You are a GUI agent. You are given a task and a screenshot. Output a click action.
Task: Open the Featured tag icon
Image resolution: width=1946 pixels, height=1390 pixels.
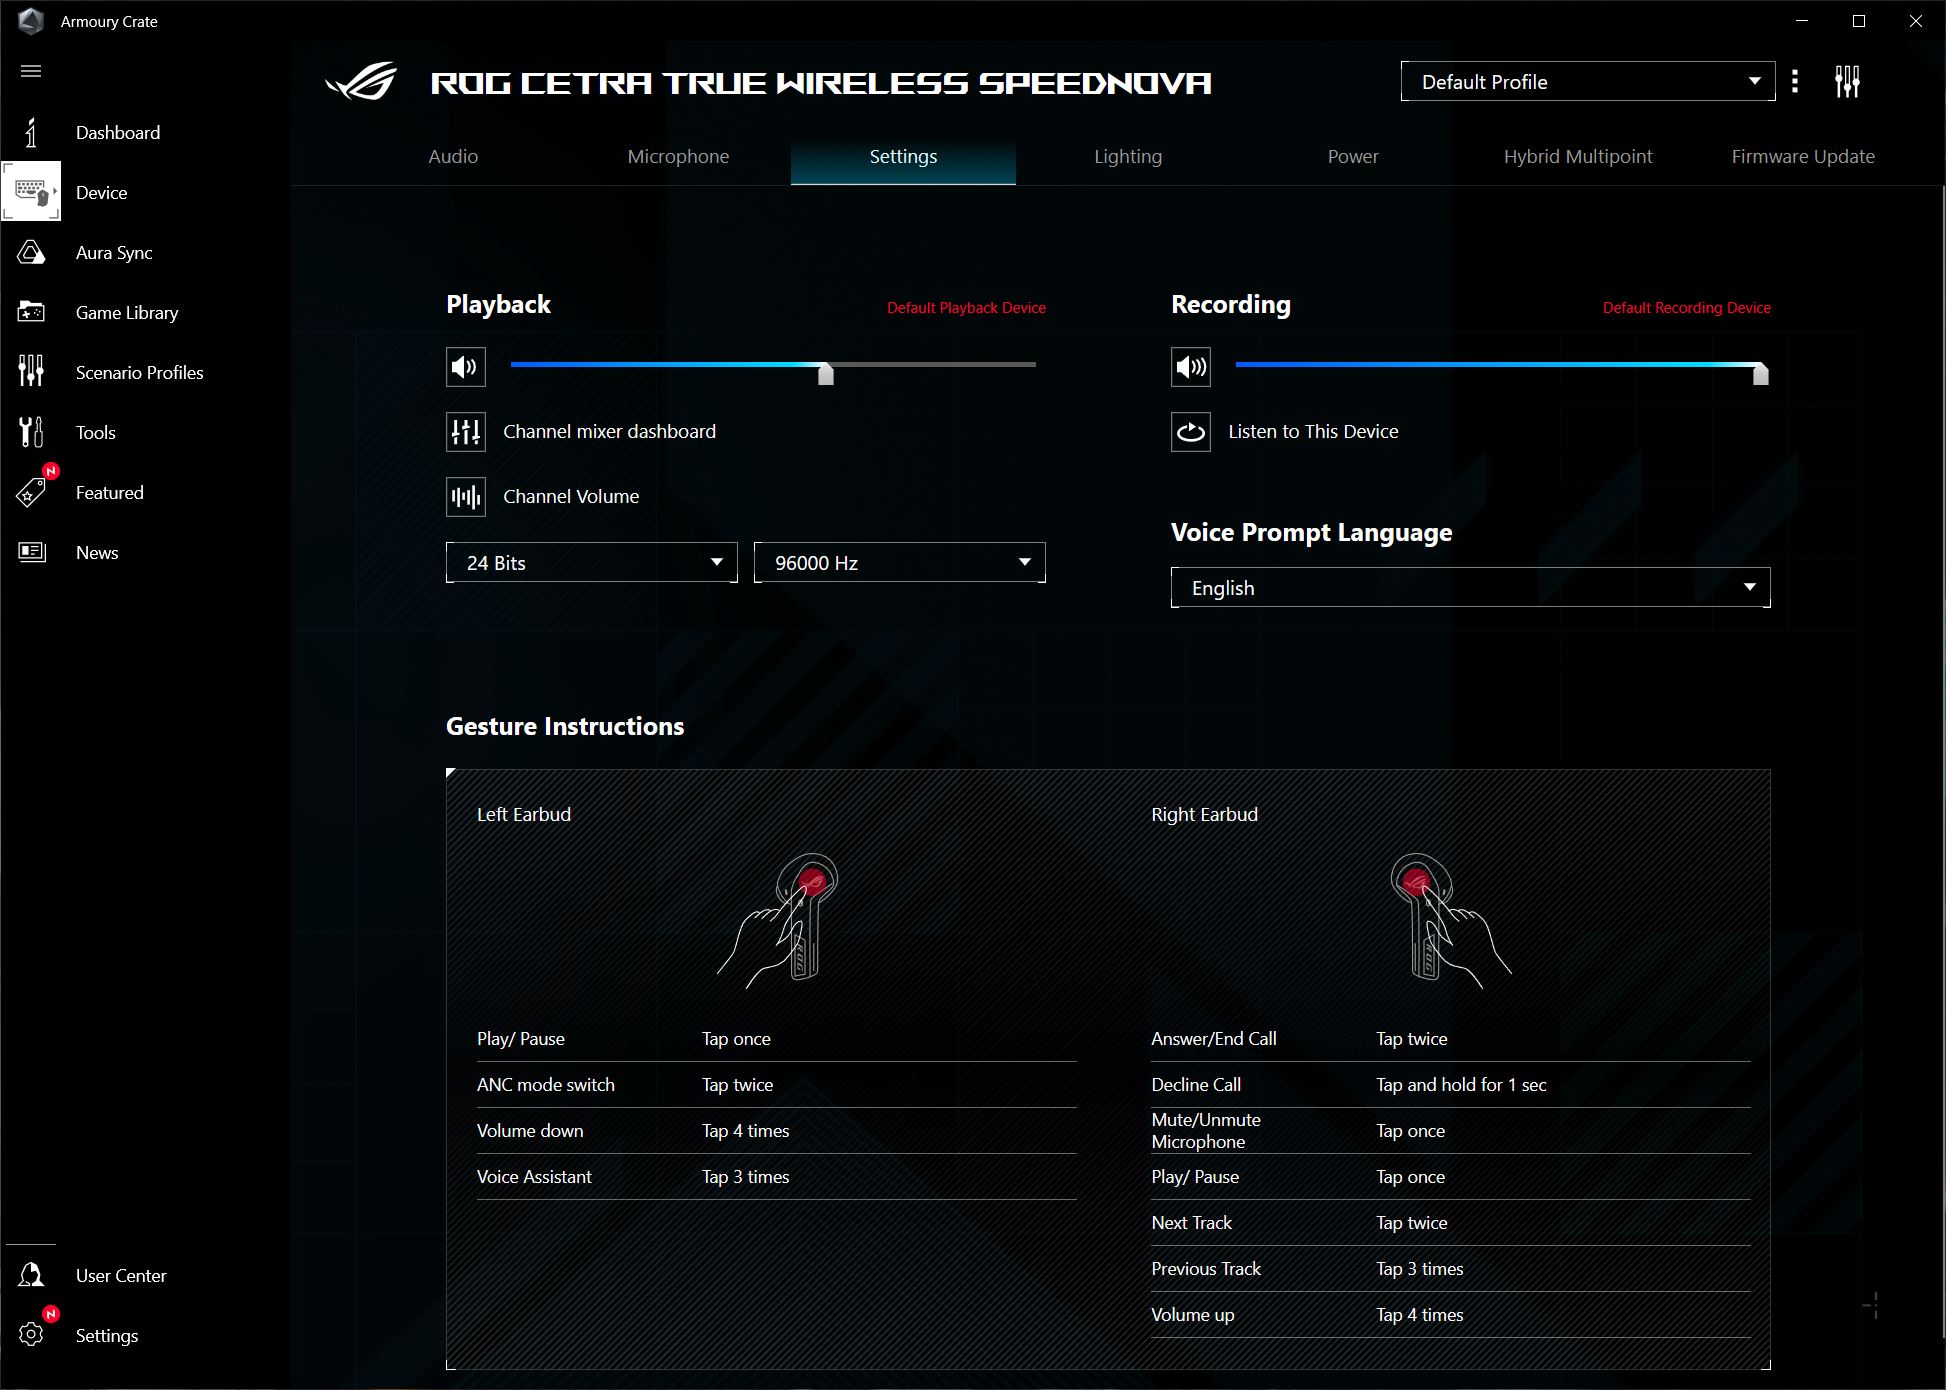point(31,492)
